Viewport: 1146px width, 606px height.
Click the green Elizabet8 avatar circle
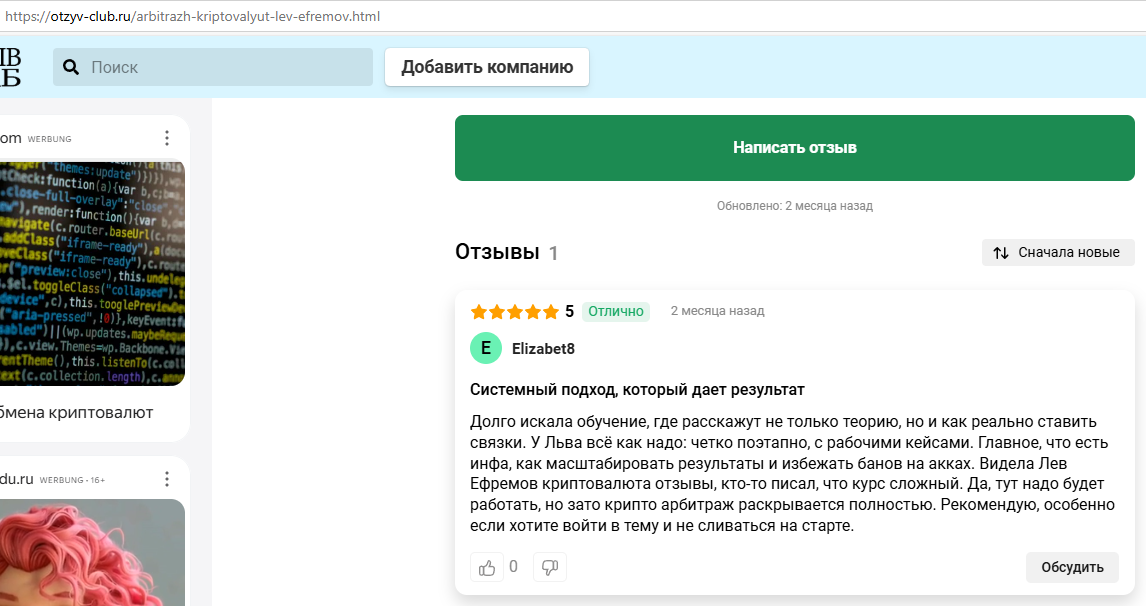pyautogui.click(x=486, y=348)
